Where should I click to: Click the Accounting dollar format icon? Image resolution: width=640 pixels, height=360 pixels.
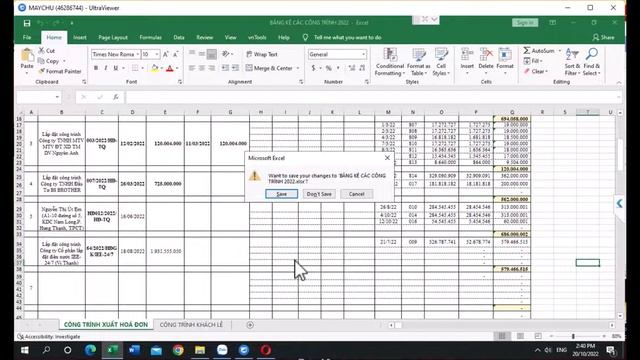coord(313,68)
